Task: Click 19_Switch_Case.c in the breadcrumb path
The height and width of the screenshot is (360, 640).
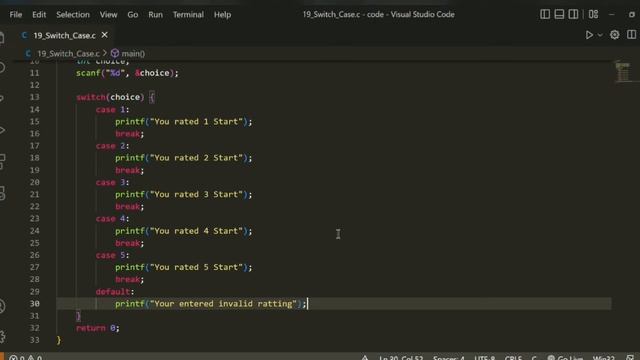Action: [x=69, y=53]
